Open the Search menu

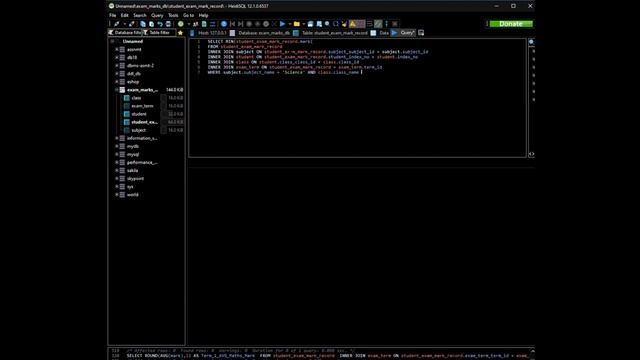140,15
